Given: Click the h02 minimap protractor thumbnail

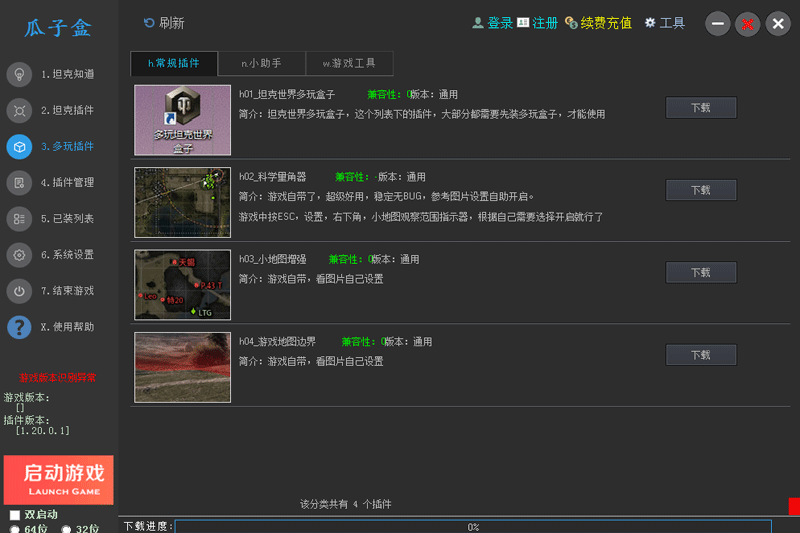Looking at the screenshot, I should [183, 202].
